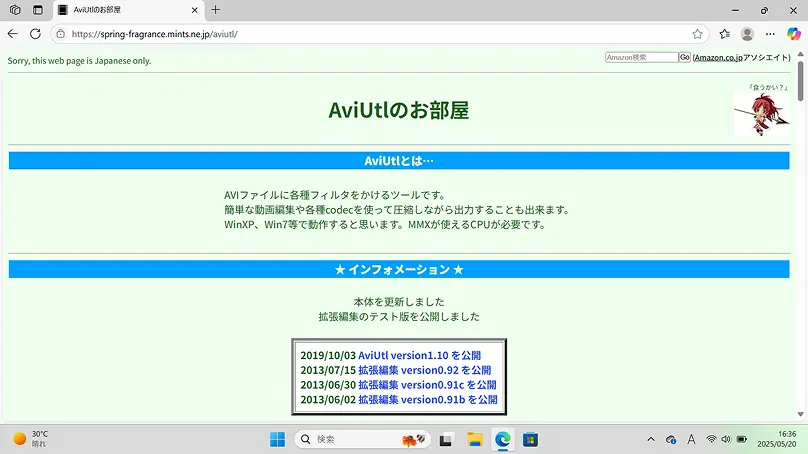Open the clock showing 16:36

pyautogui.click(x=777, y=439)
